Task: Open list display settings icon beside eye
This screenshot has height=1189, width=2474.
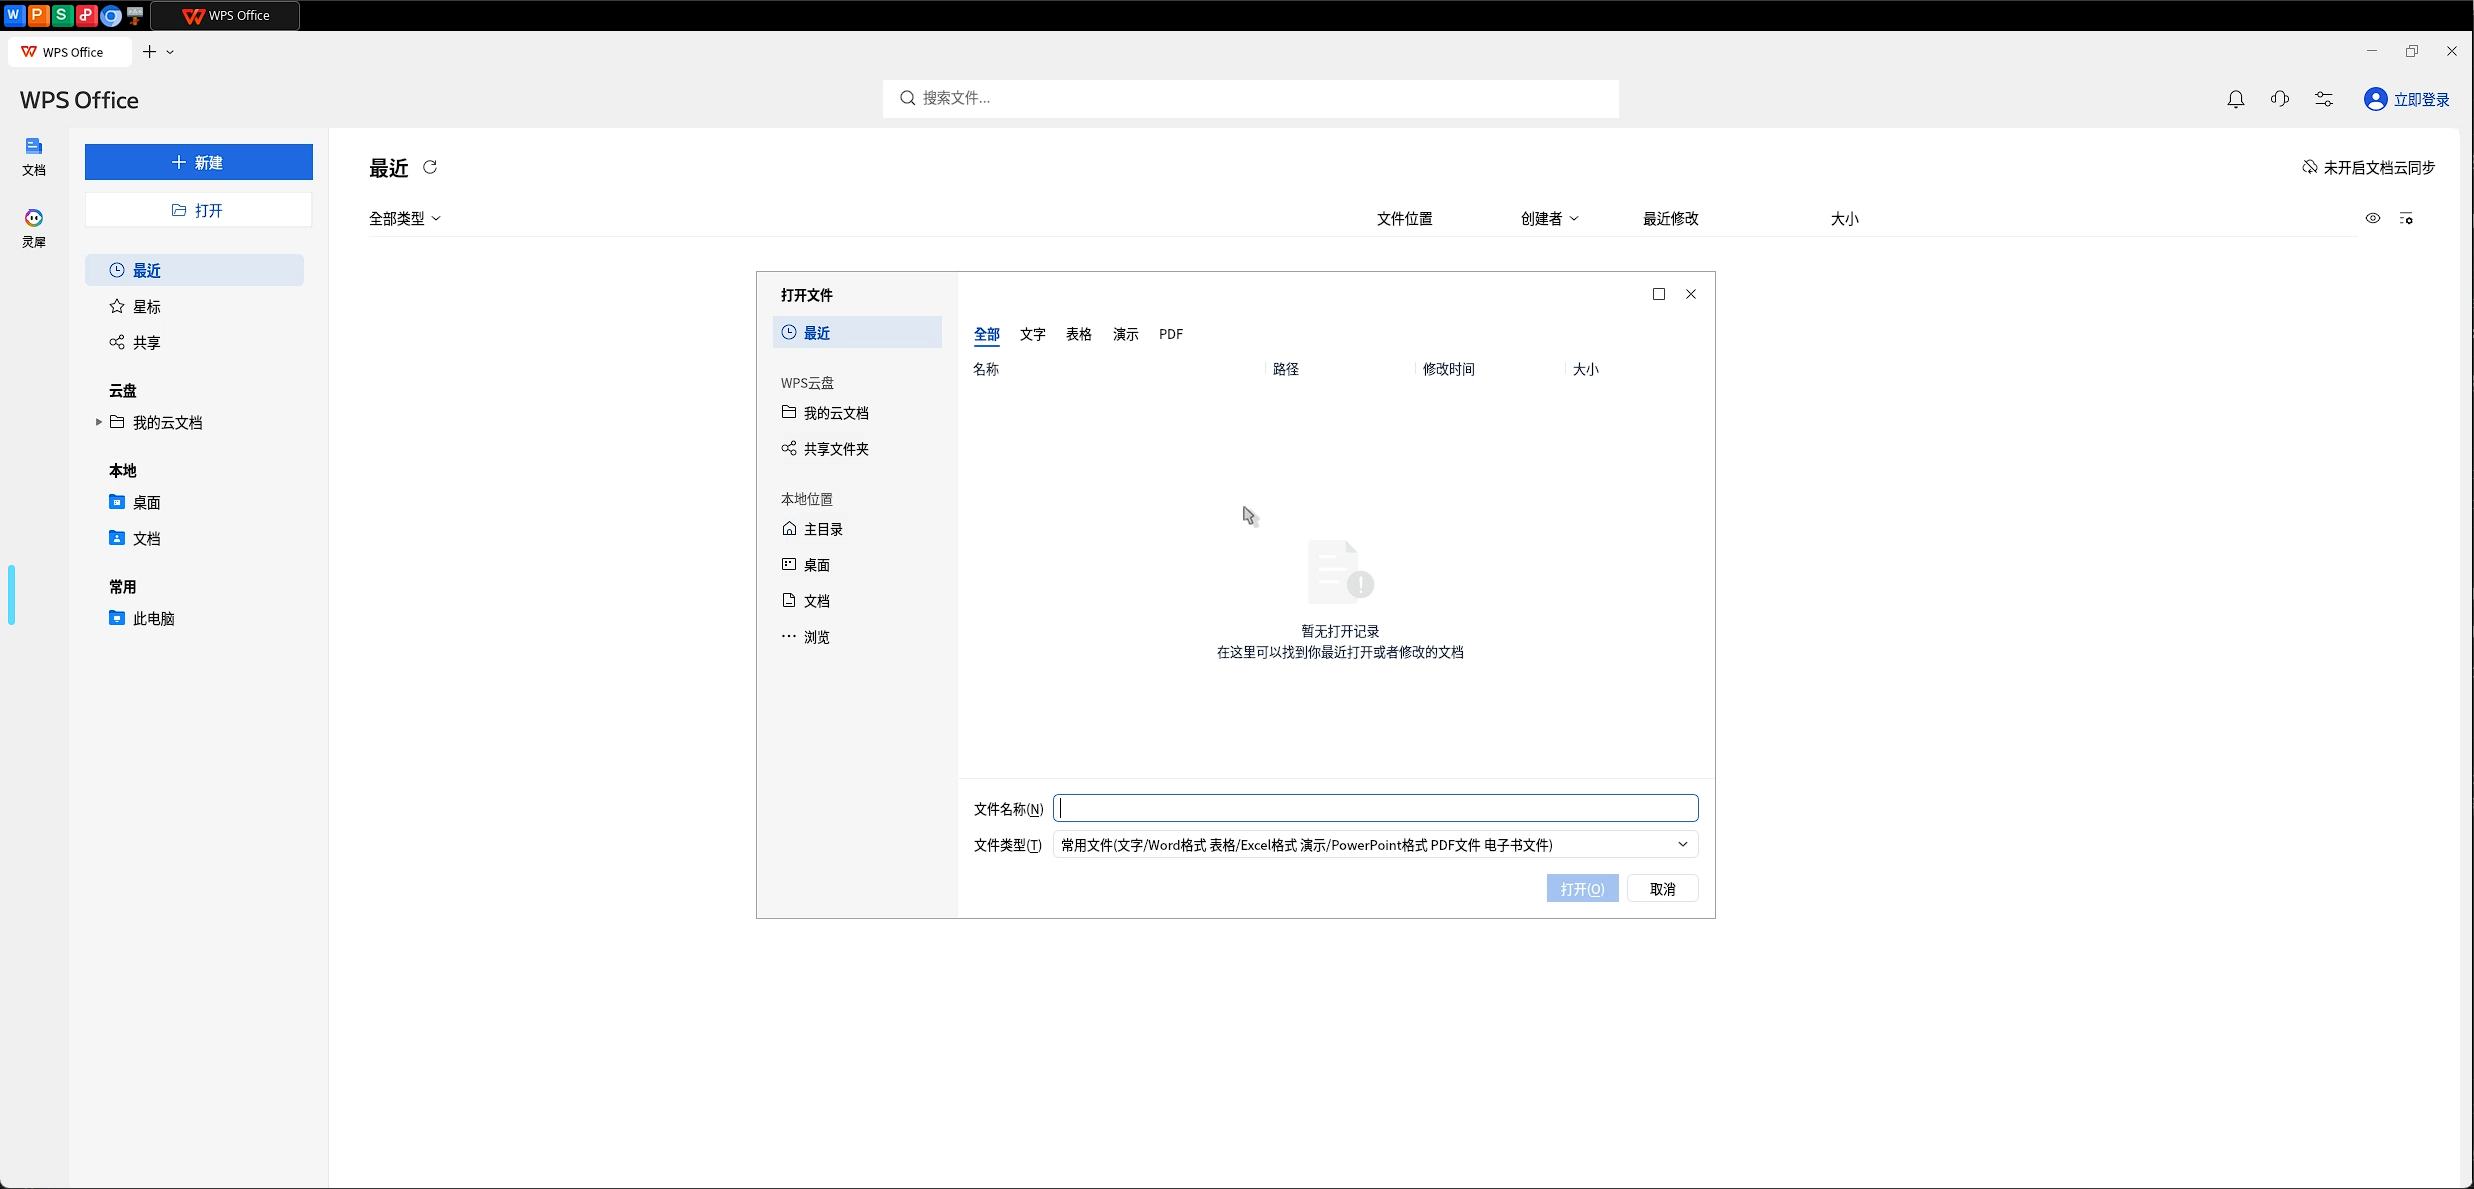Action: tap(2406, 218)
